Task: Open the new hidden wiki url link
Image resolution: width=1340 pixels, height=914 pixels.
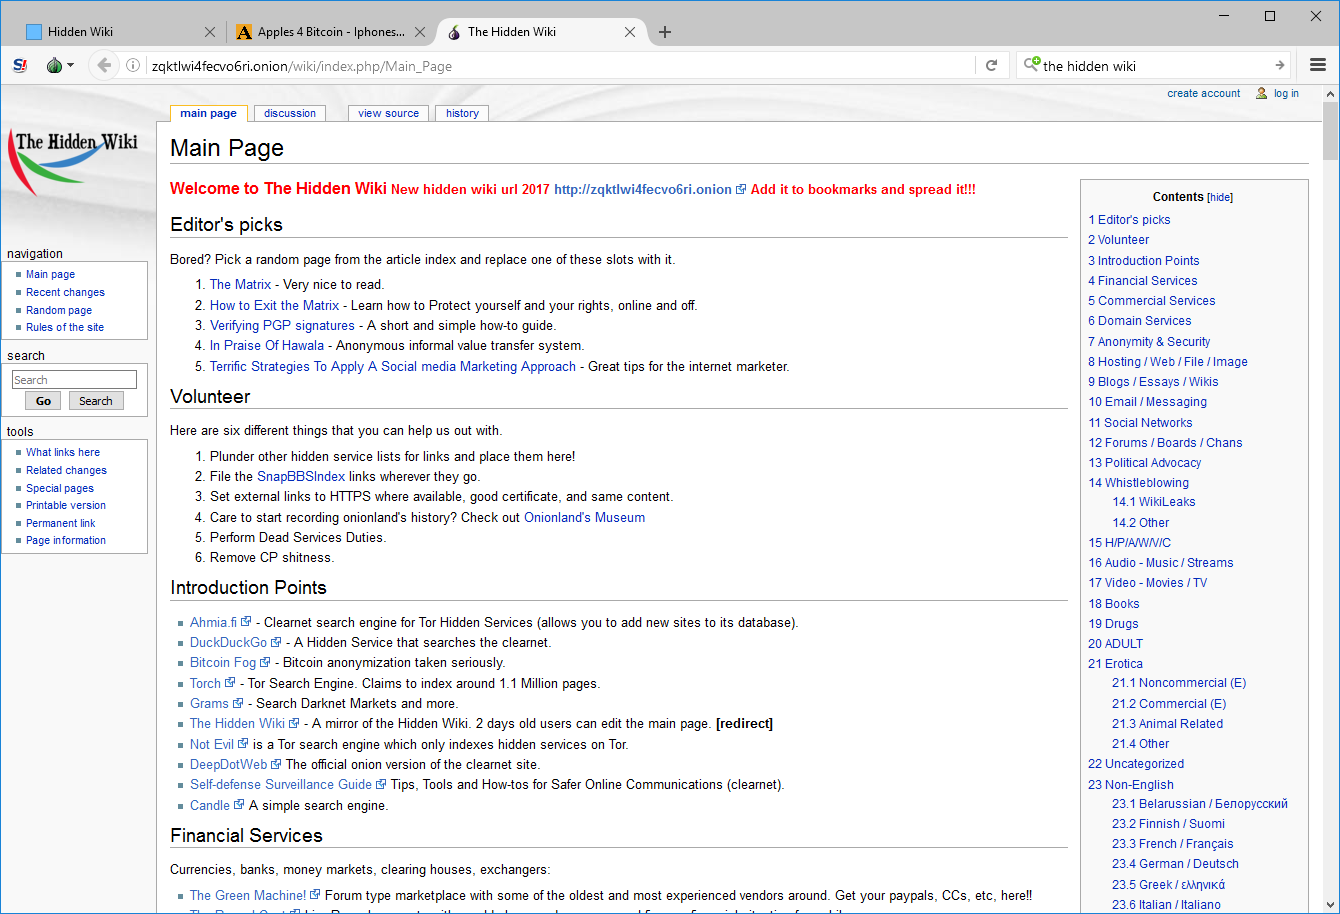Action: click(x=643, y=189)
